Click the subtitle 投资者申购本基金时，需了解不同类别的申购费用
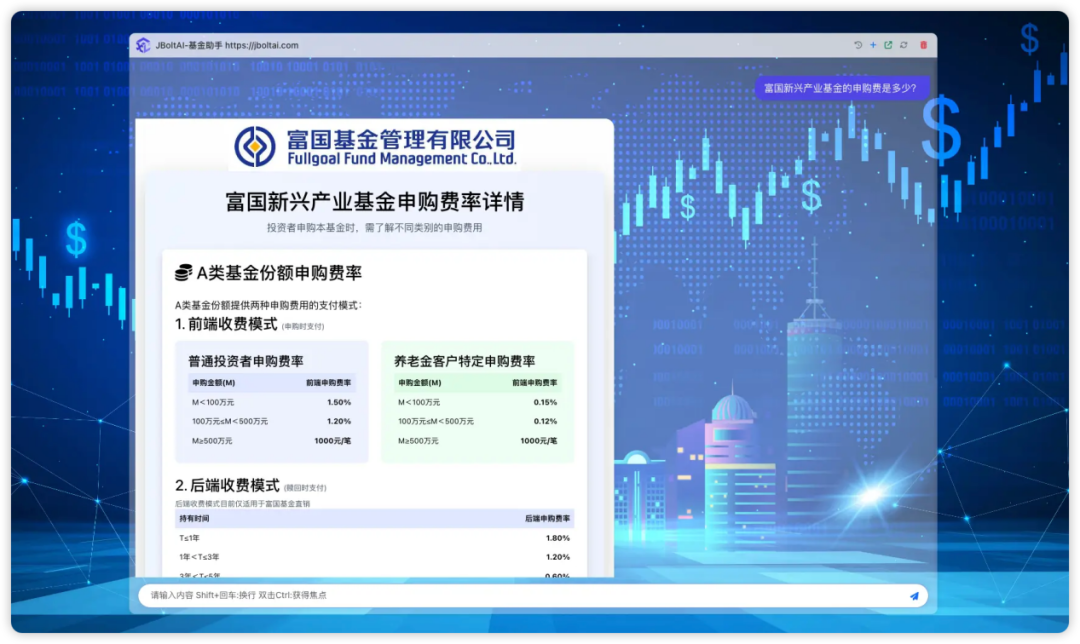The height and width of the screenshot is (644, 1080). [375, 227]
